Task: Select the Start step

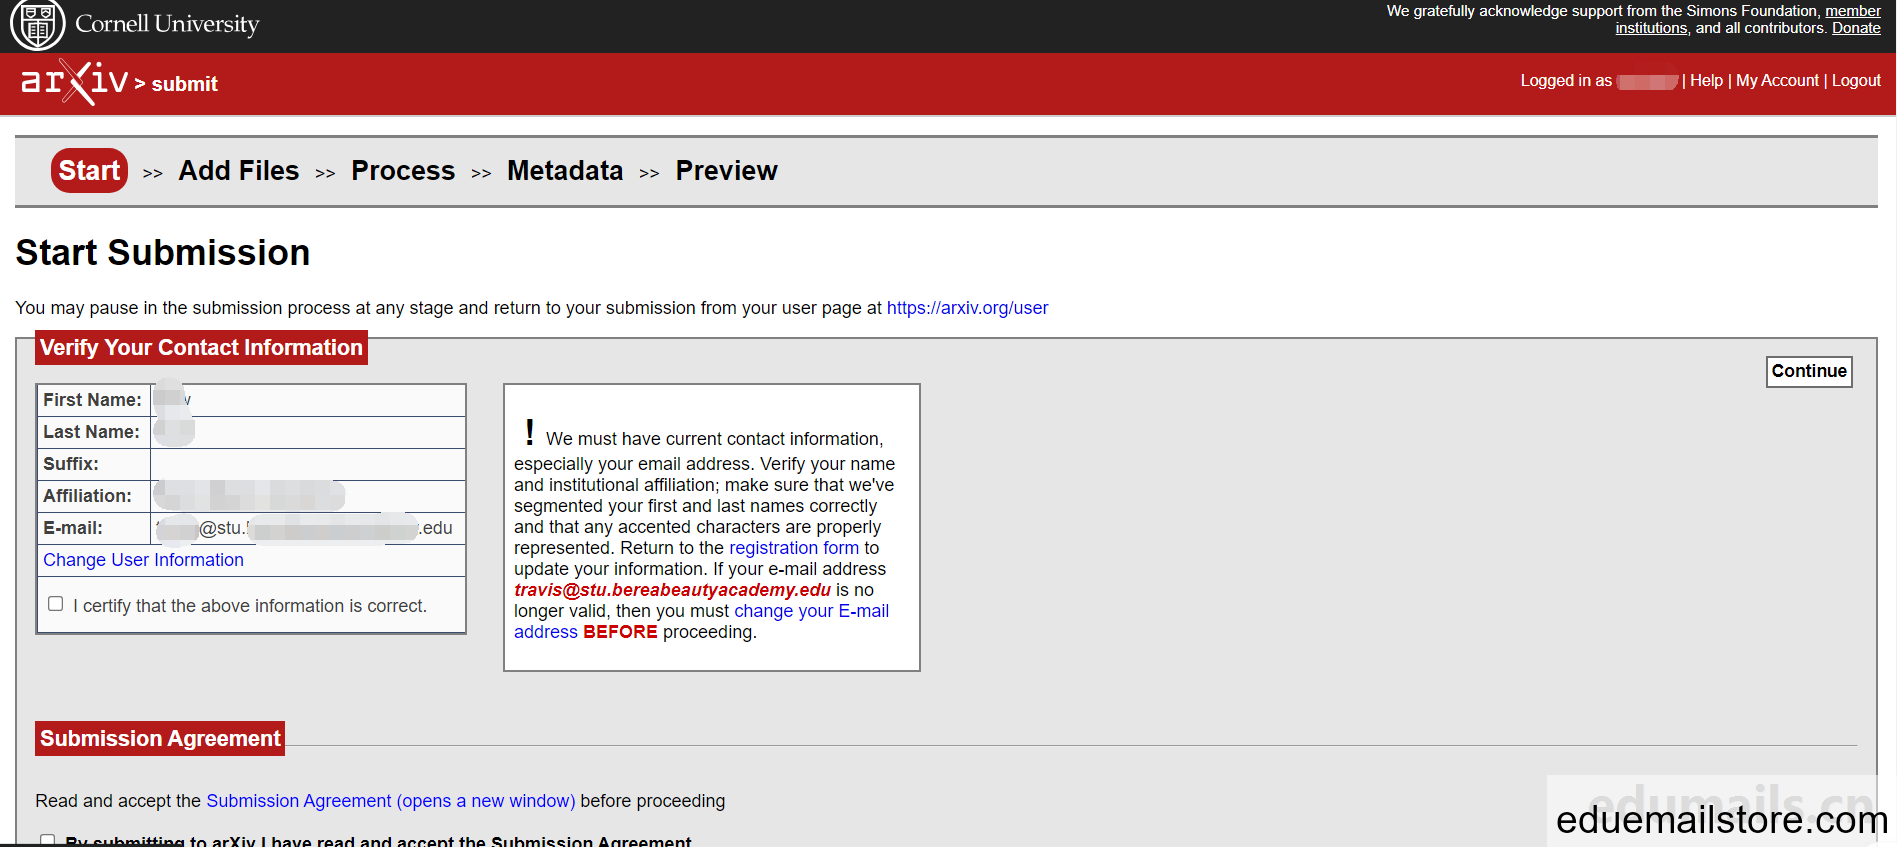Action: pos(89,170)
